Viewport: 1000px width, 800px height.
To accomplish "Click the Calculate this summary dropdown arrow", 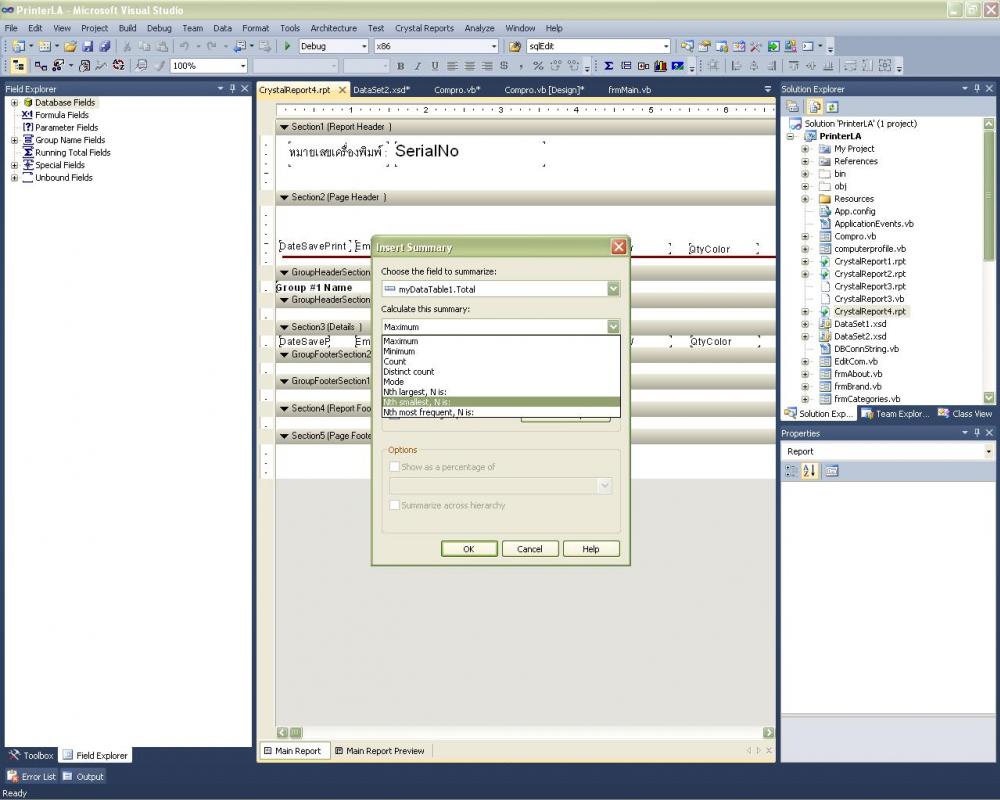I will click(x=613, y=327).
